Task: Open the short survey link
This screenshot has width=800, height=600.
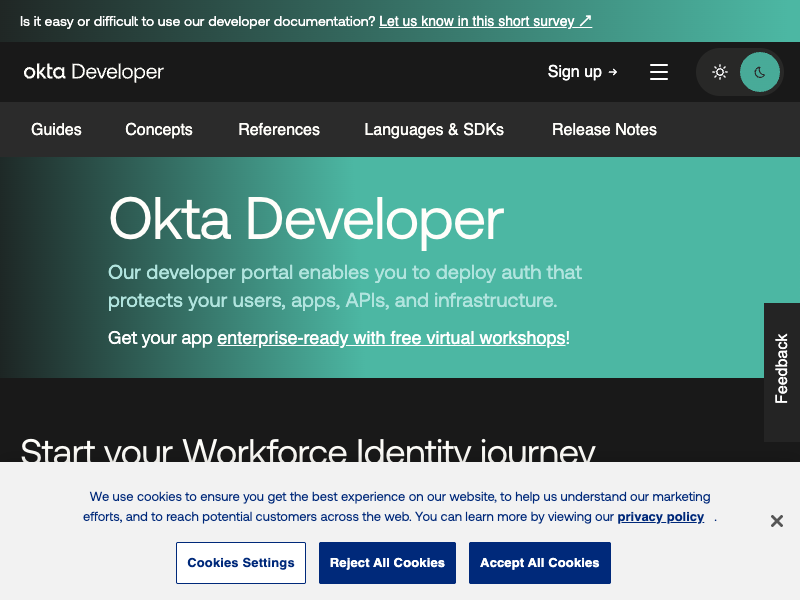Action: point(485,21)
